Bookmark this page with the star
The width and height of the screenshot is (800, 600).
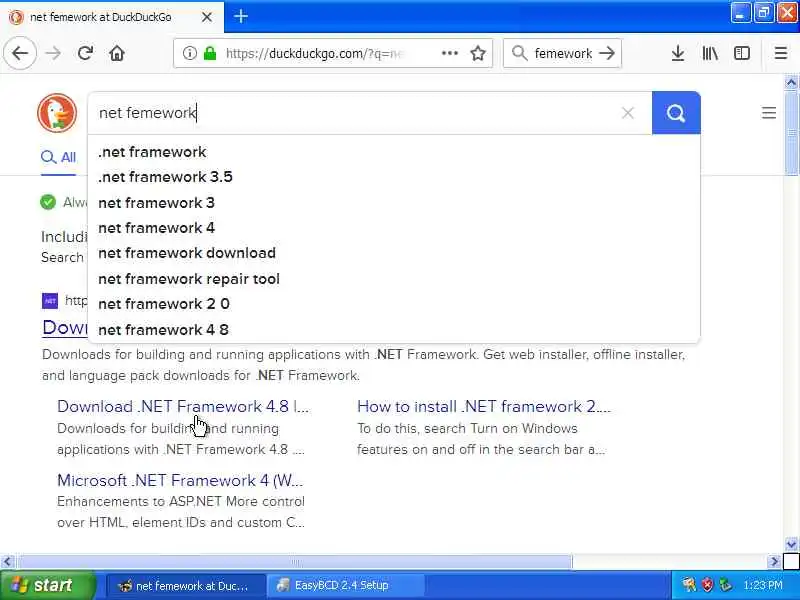pyautogui.click(x=478, y=53)
